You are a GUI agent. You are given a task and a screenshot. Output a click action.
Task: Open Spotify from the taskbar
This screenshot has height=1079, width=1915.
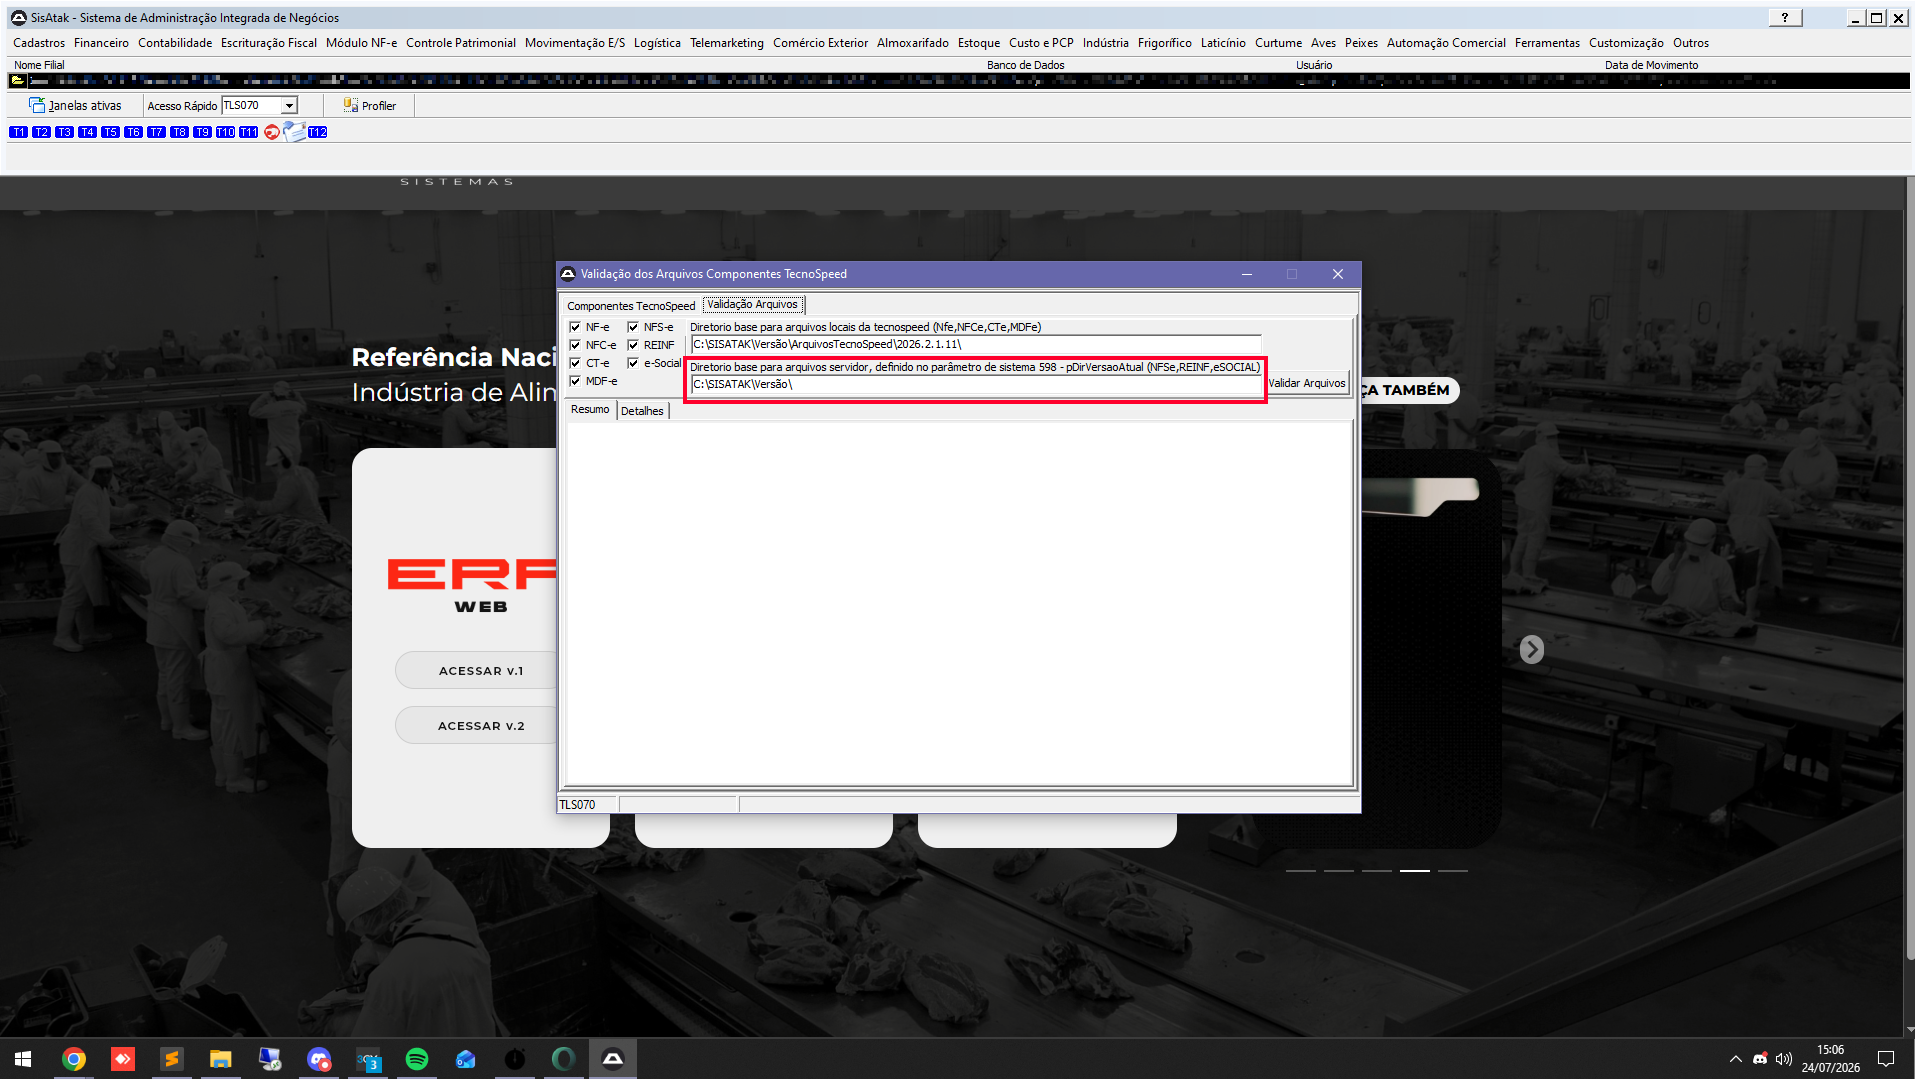tap(417, 1059)
